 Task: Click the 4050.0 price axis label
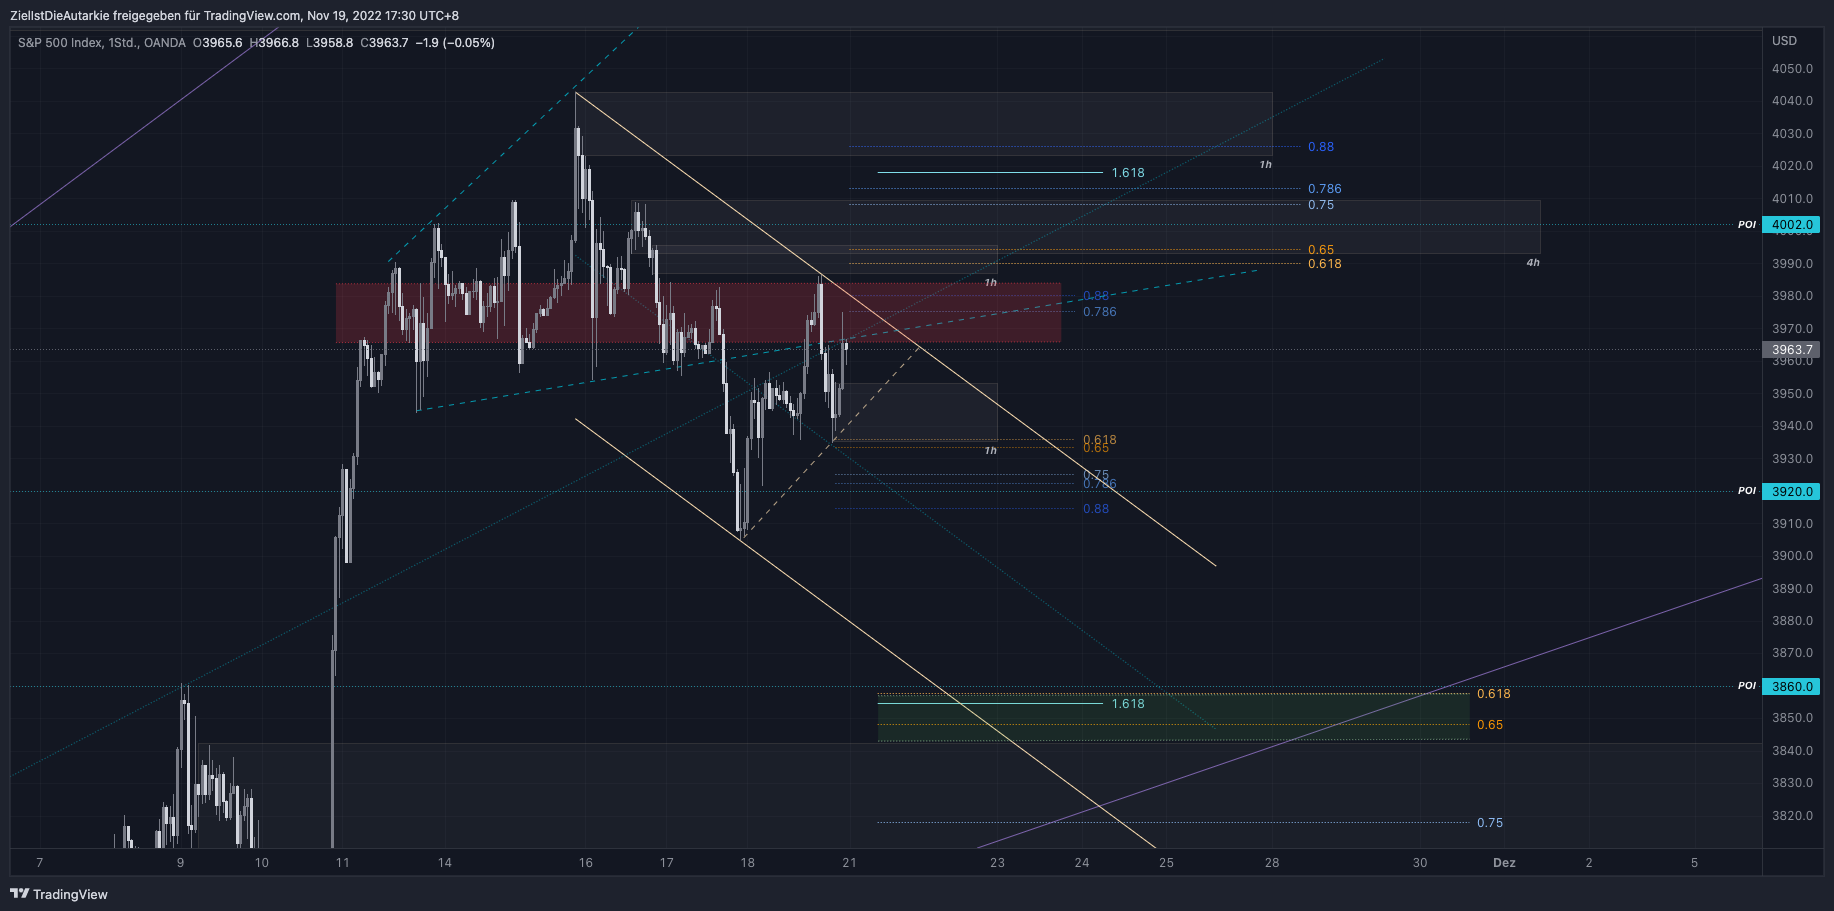point(1792,69)
